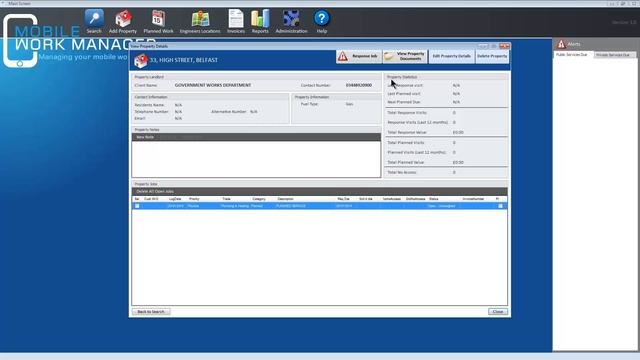Switch to Private Services Due tab
Viewport: 640px width, 360px height.
[x=613, y=55]
